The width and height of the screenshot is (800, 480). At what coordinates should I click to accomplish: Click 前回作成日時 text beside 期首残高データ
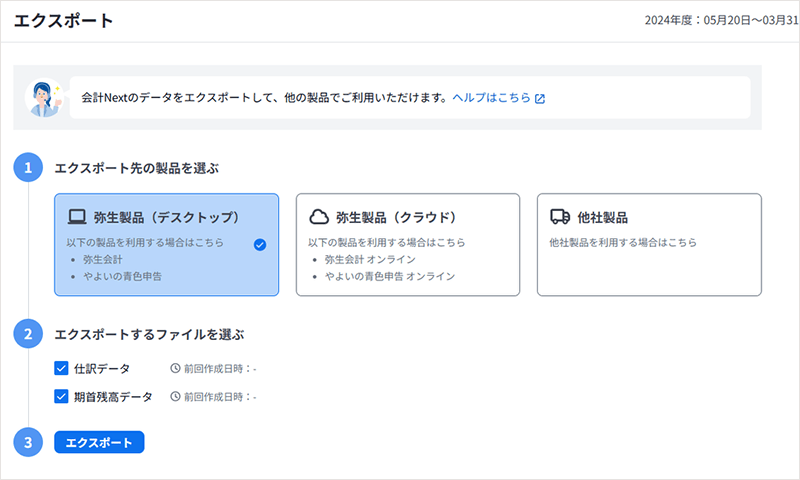pyautogui.click(x=220, y=397)
